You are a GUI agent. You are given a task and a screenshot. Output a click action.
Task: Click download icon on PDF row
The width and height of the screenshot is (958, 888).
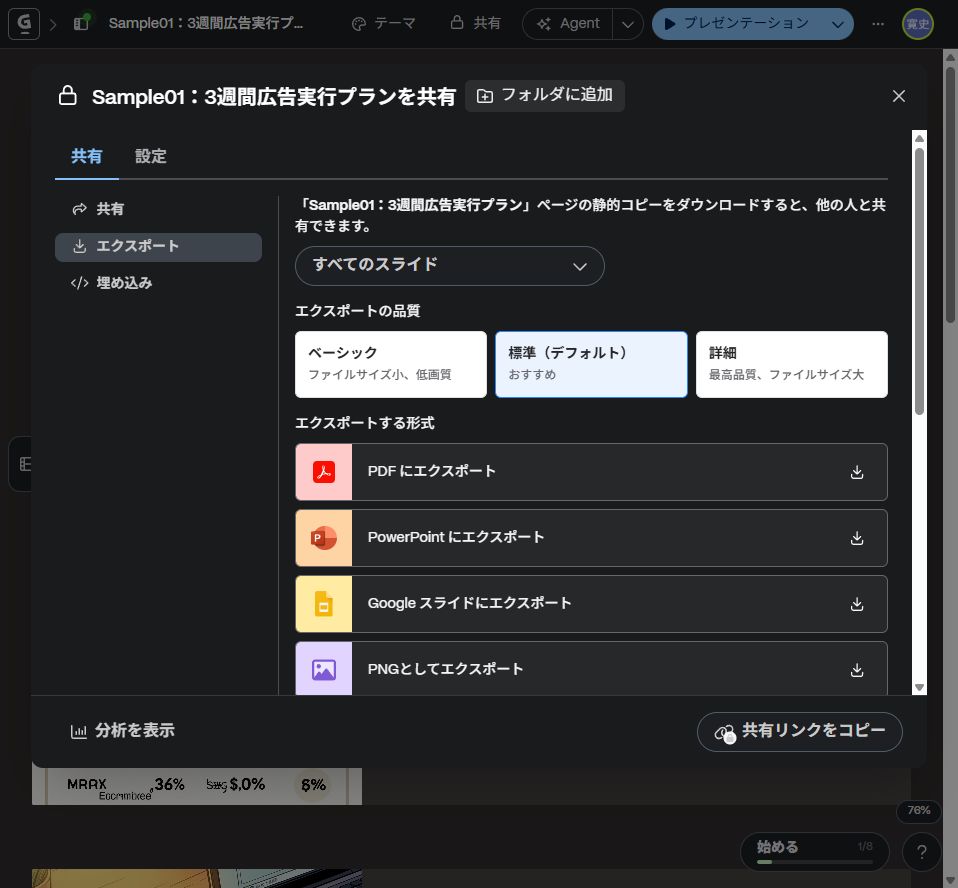[x=857, y=472]
